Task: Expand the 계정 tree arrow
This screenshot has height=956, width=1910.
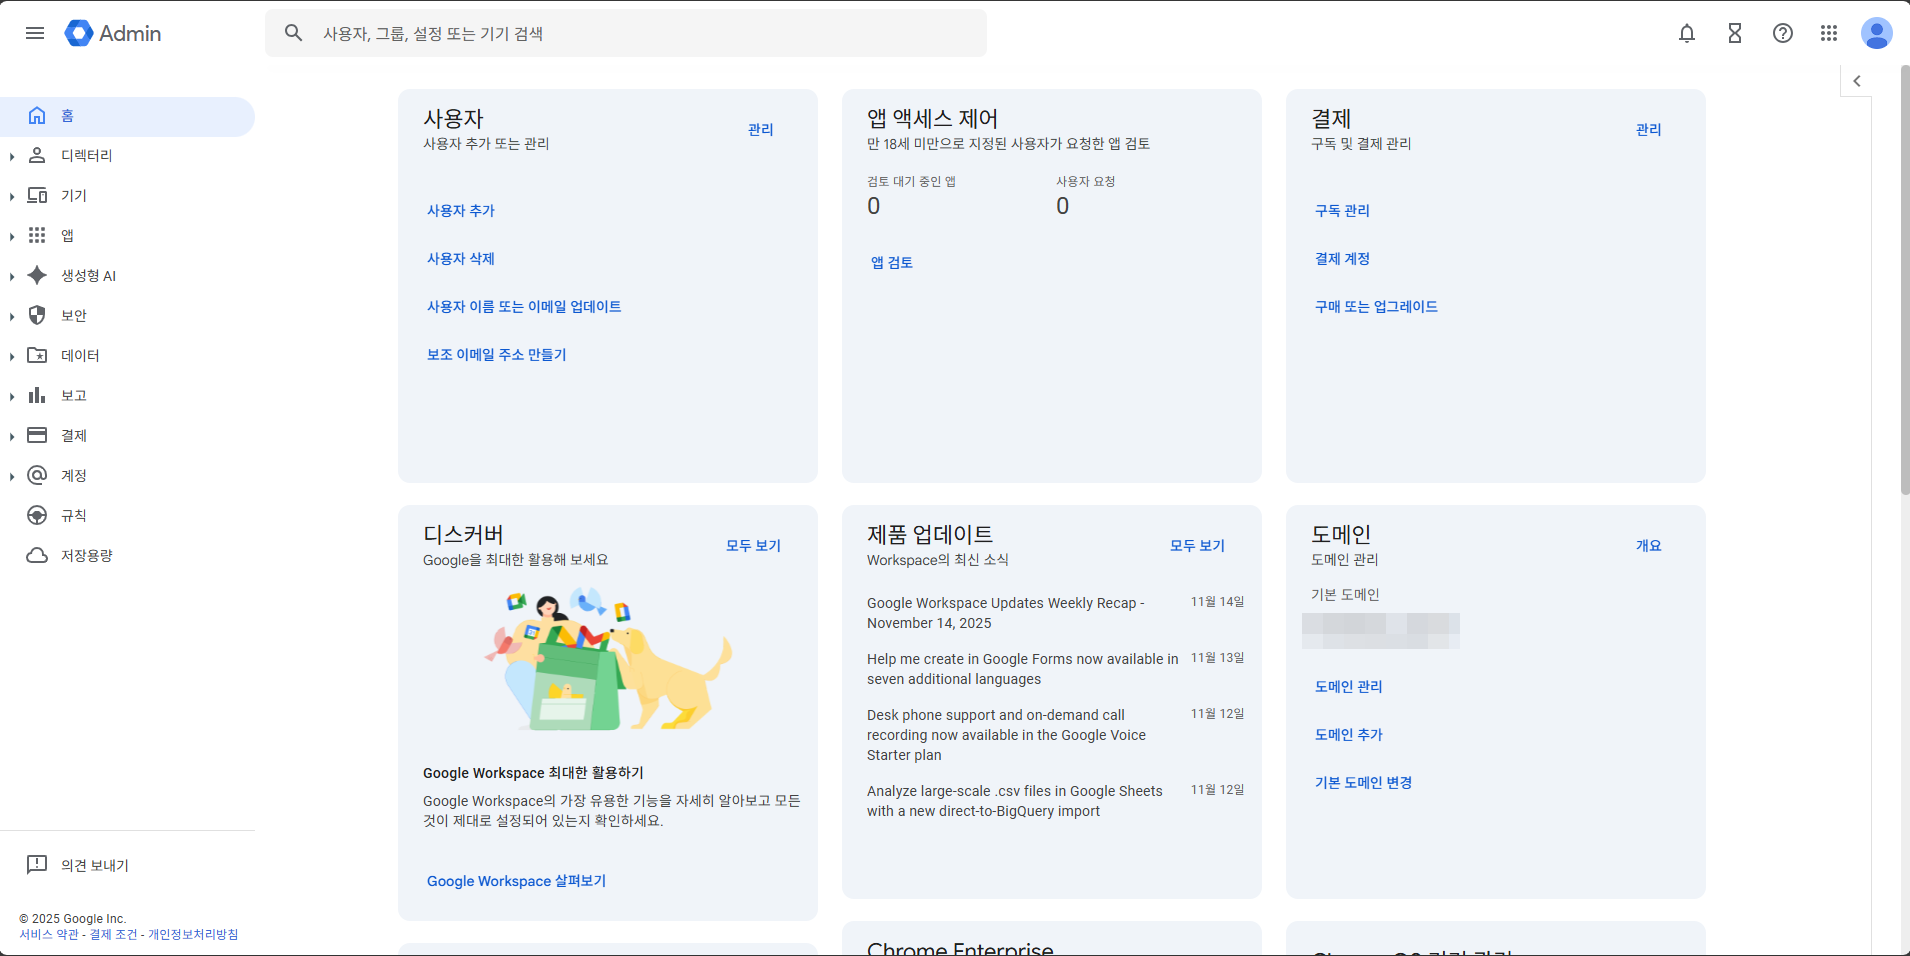Action: 11,476
